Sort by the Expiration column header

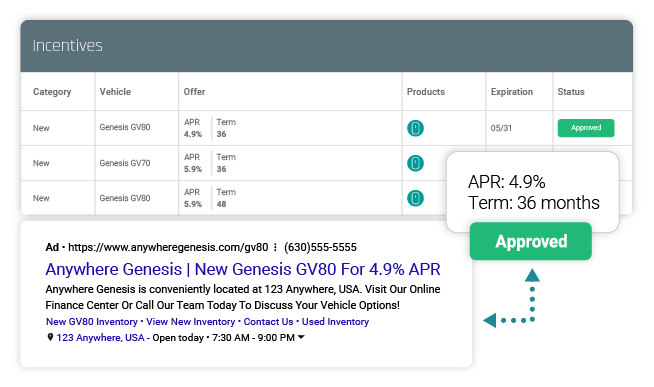(512, 92)
